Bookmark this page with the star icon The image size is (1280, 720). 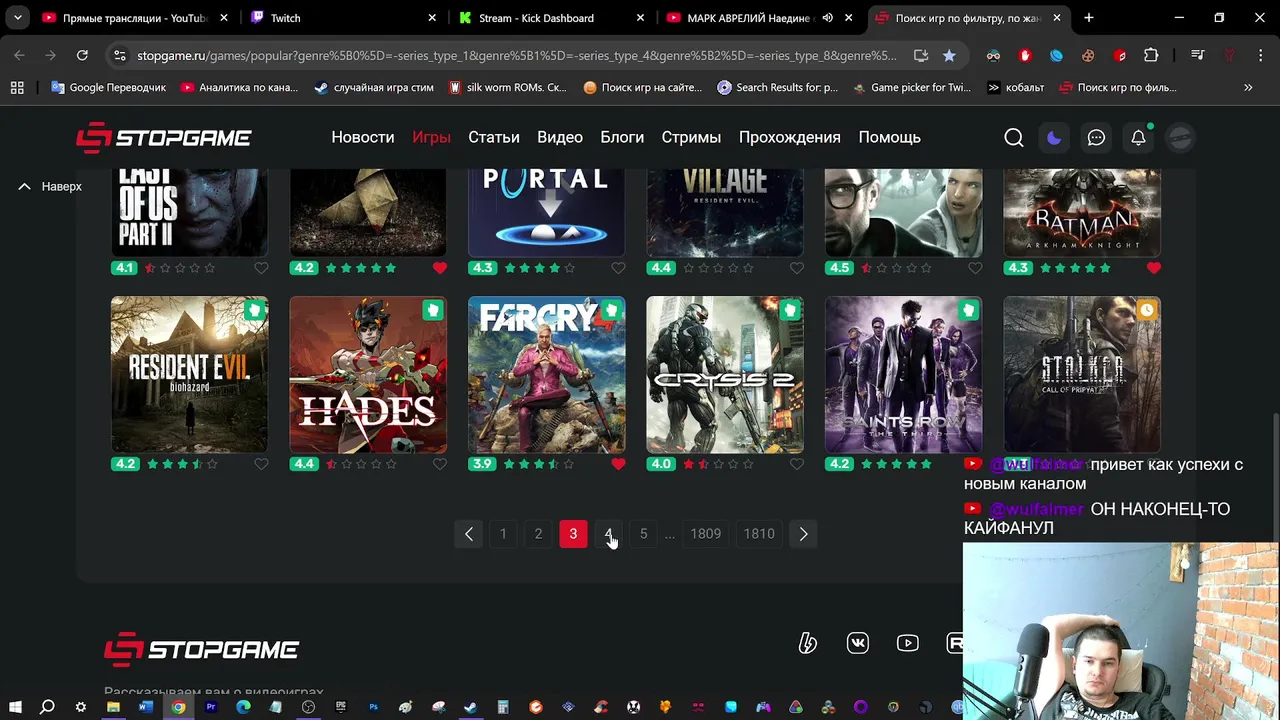[x=949, y=56]
